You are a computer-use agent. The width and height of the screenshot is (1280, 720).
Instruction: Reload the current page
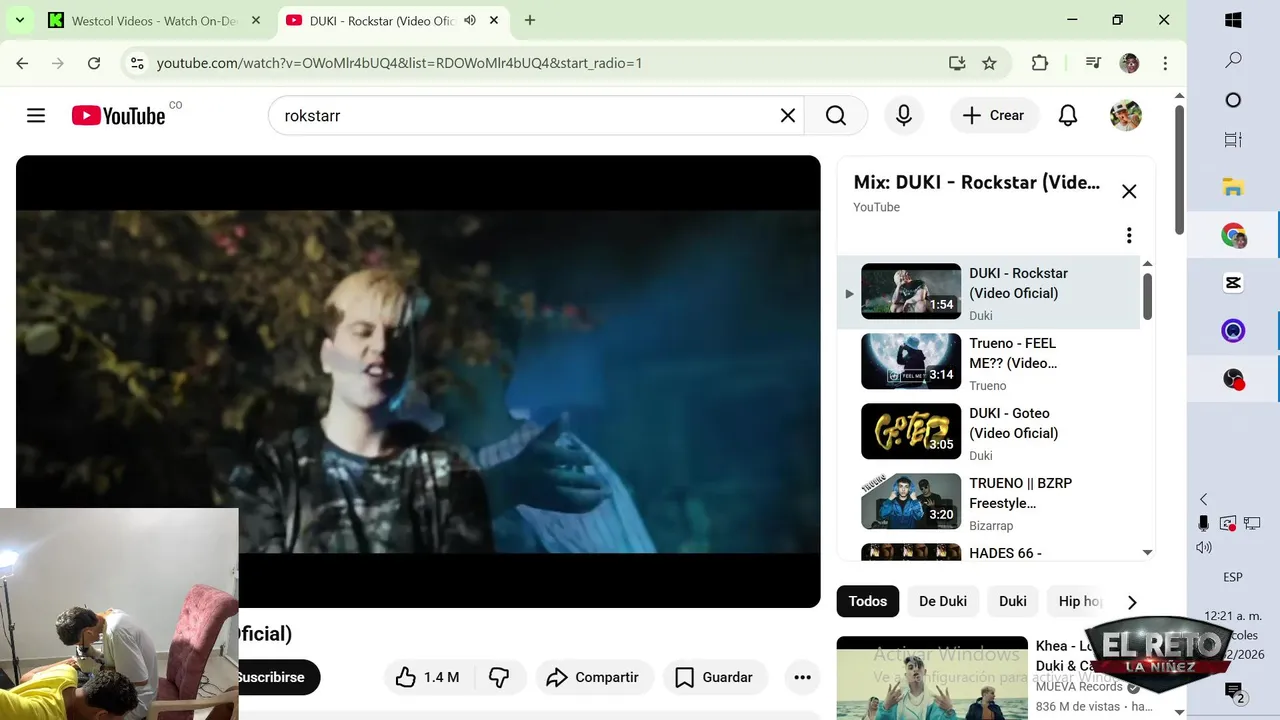click(94, 63)
